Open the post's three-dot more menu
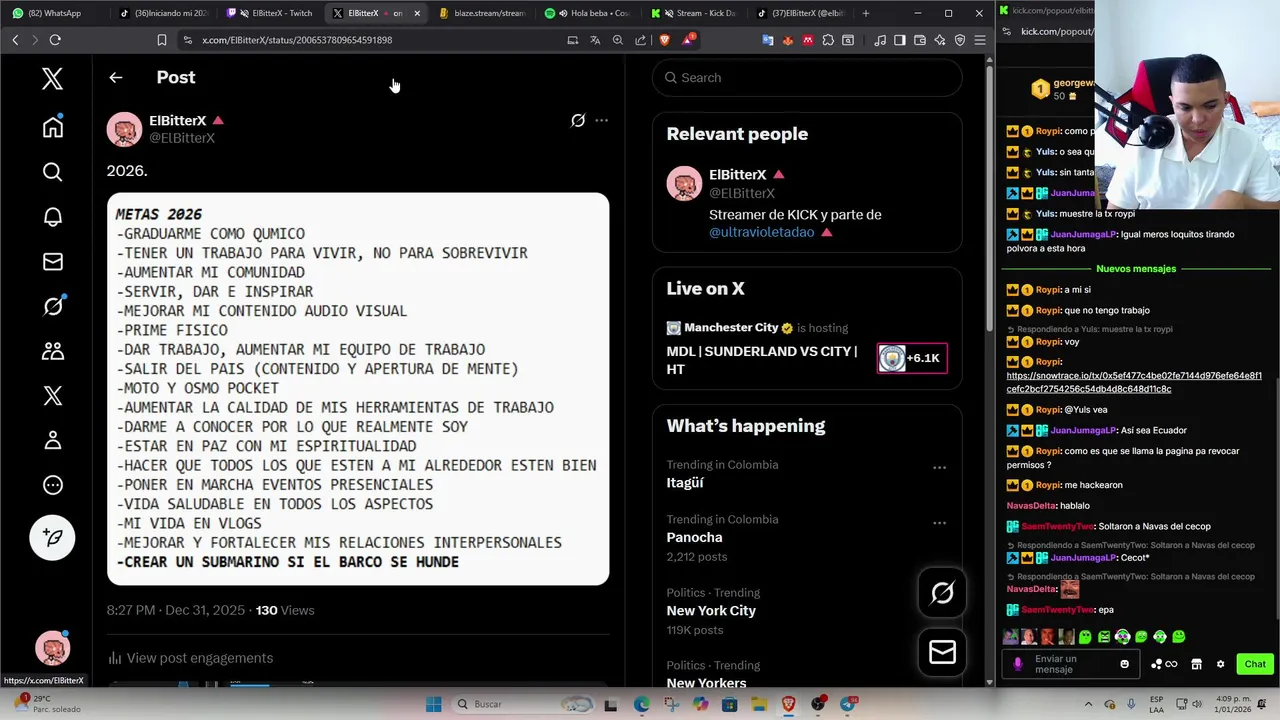Viewport: 1280px width, 720px height. pyautogui.click(x=601, y=120)
